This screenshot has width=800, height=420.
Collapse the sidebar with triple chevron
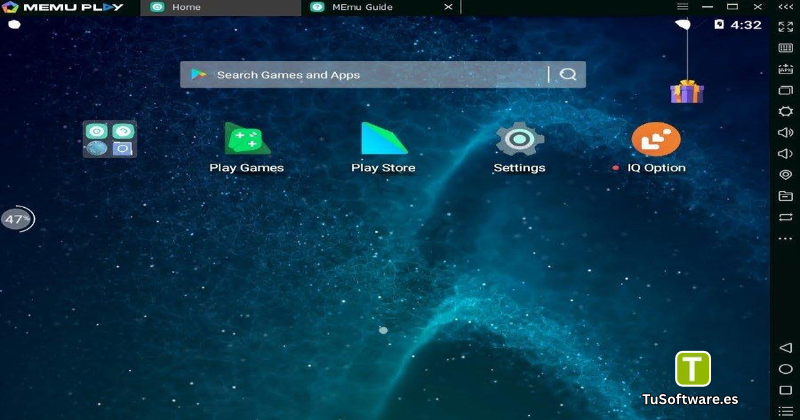coord(786,7)
